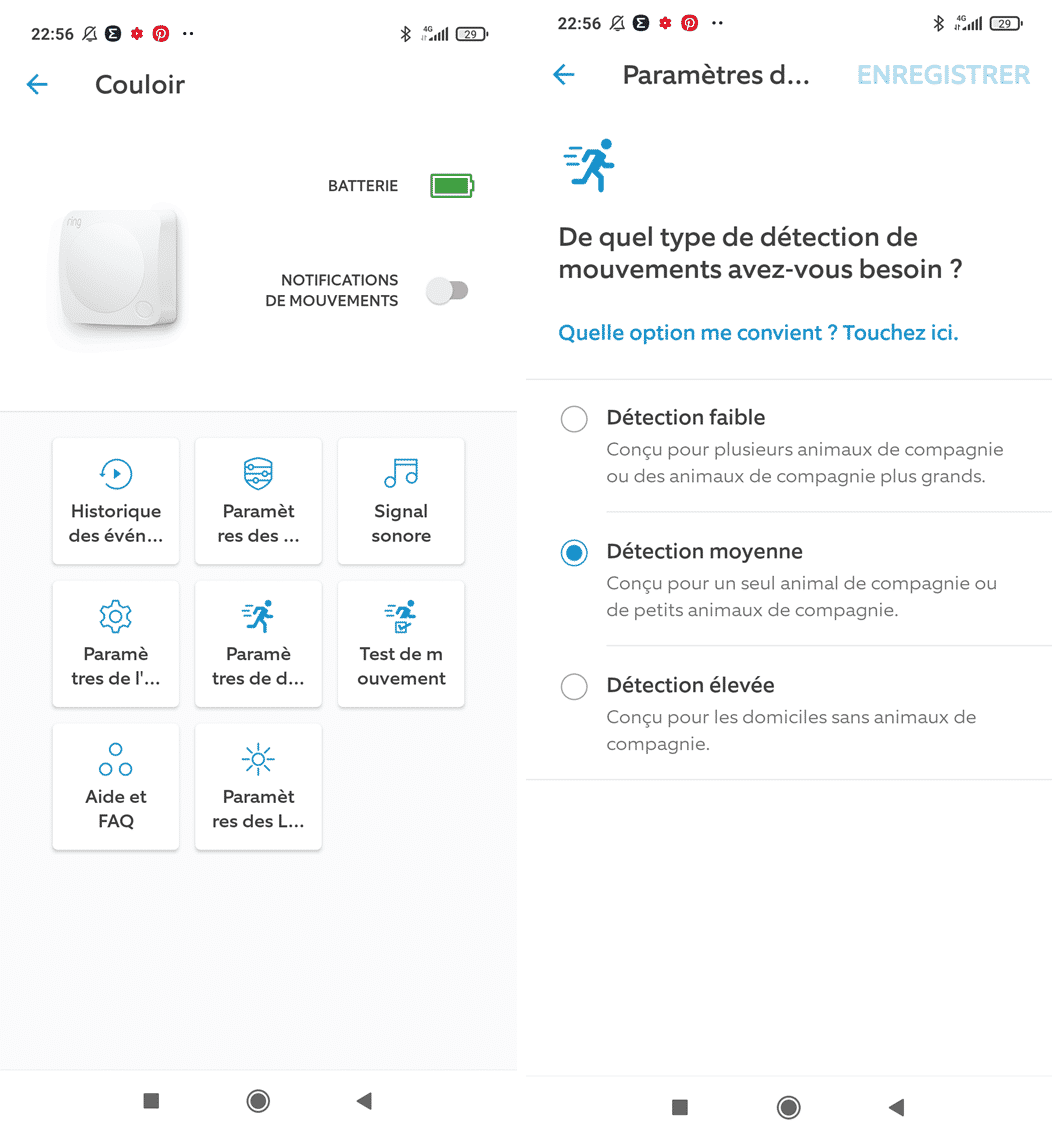1052x1139 pixels.
Task: Open the gear device settings tile
Action: pyautogui.click(x=116, y=644)
